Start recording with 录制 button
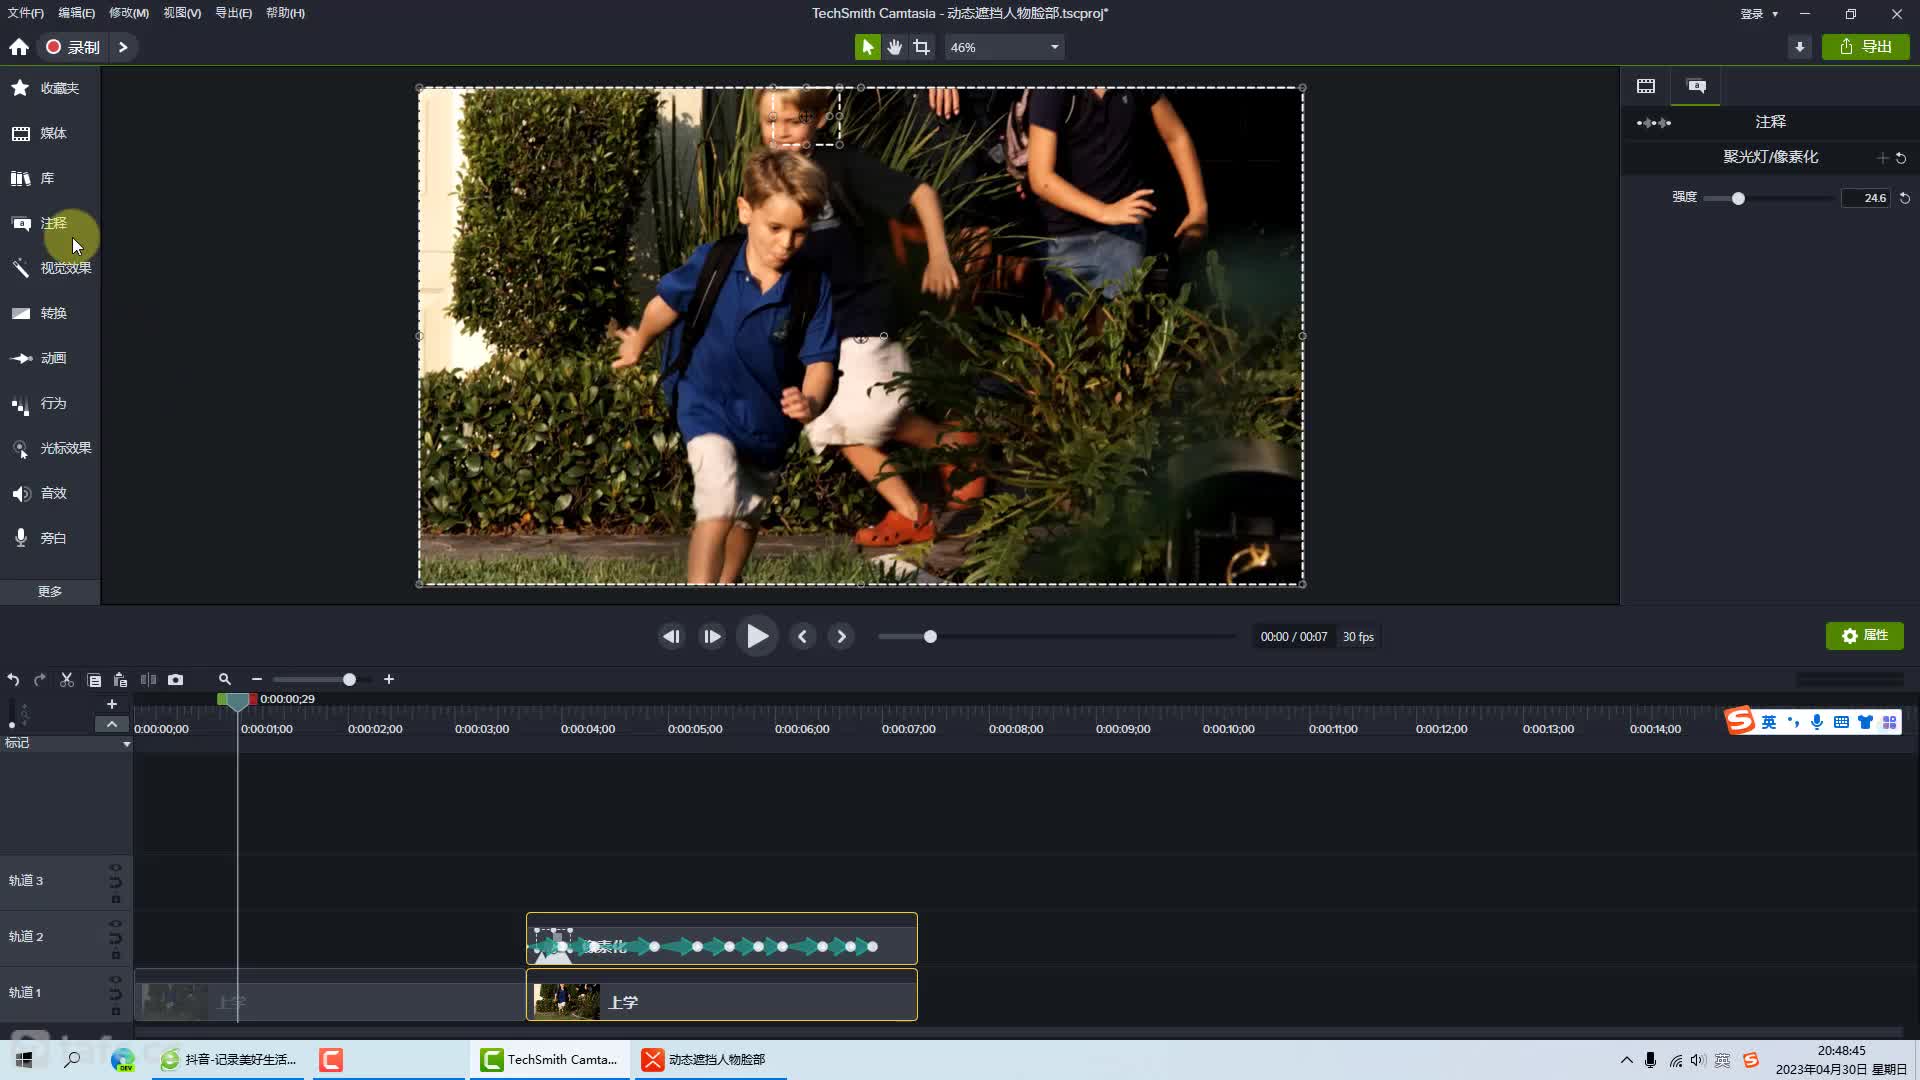Screen dimensions: 1920x1080 click(73, 47)
